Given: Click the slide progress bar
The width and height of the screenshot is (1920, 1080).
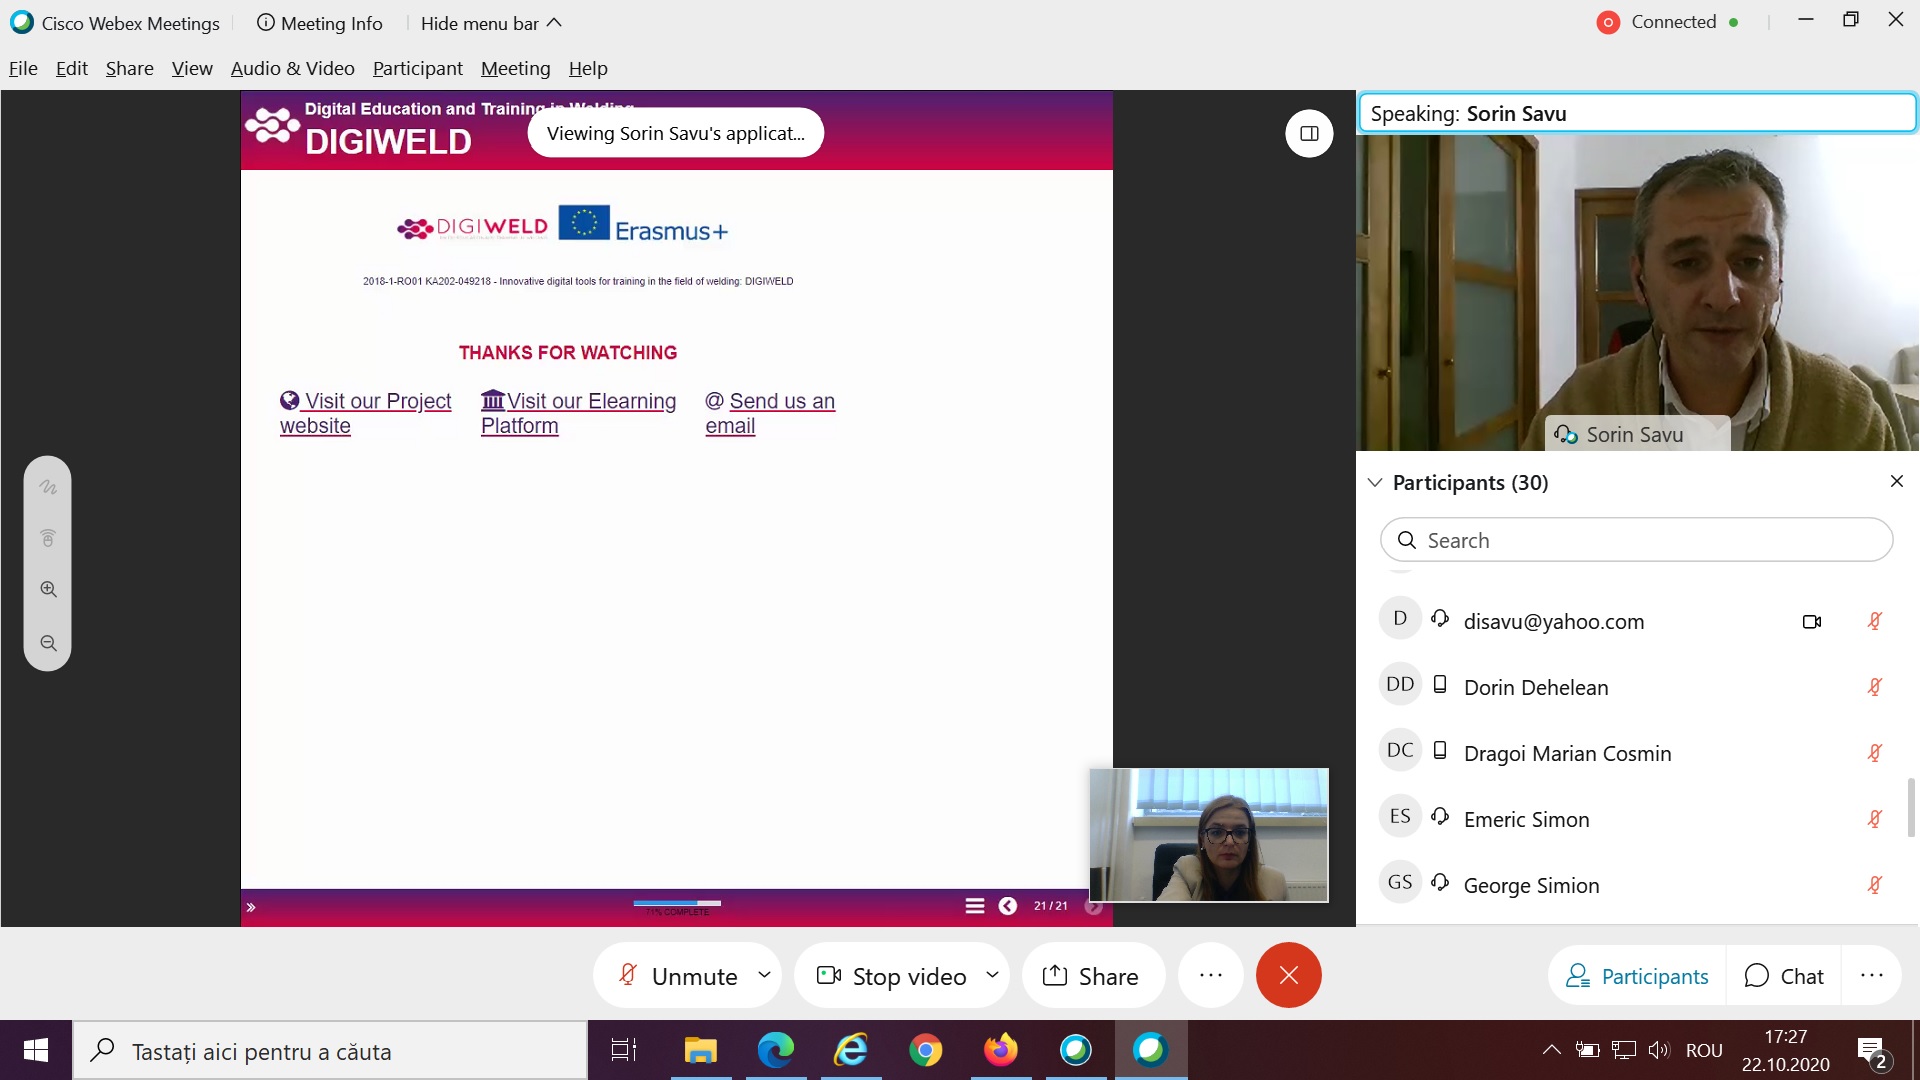Looking at the screenshot, I should [677, 903].
